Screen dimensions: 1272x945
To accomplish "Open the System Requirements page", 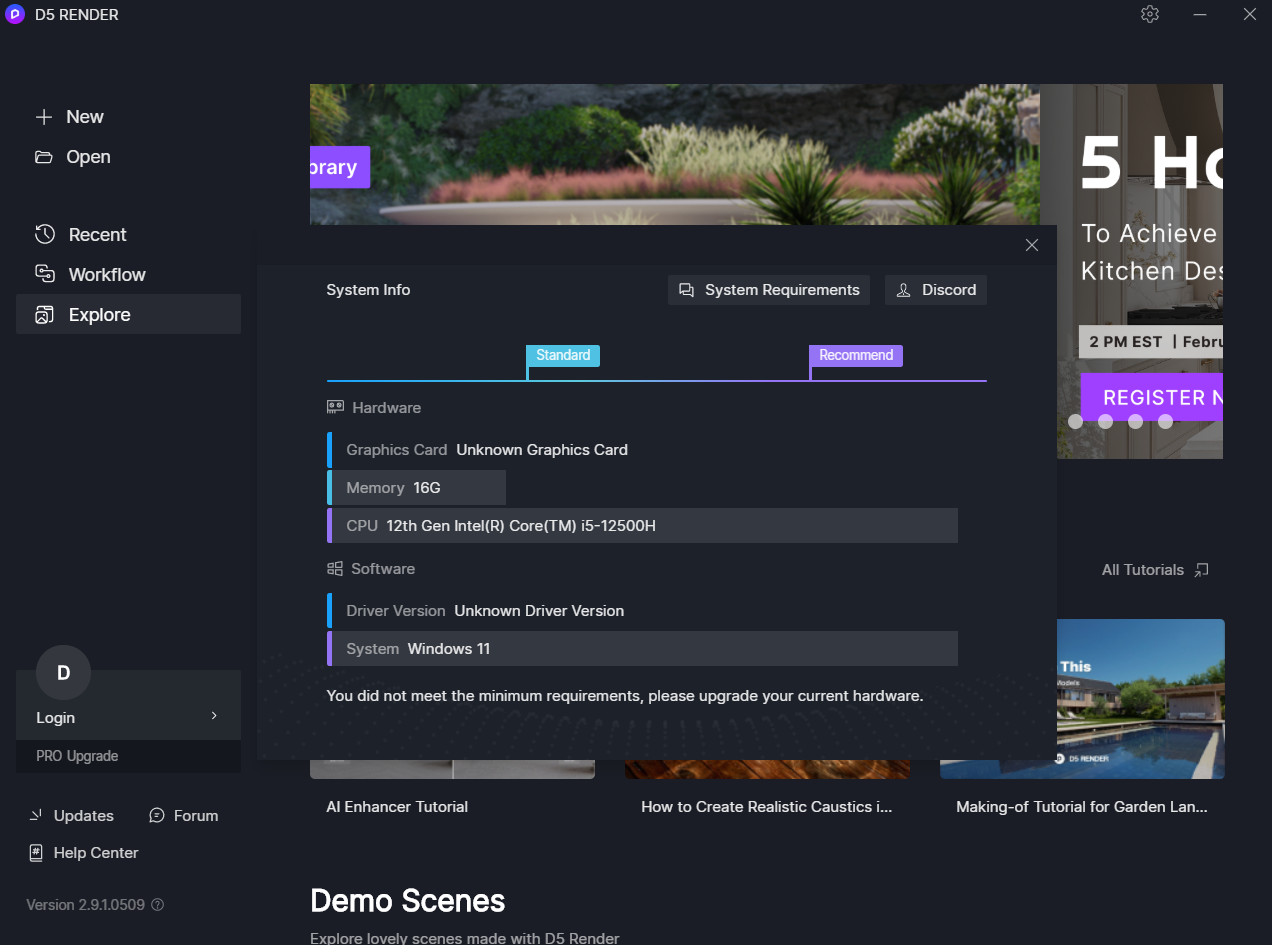I will coord(769,290).
